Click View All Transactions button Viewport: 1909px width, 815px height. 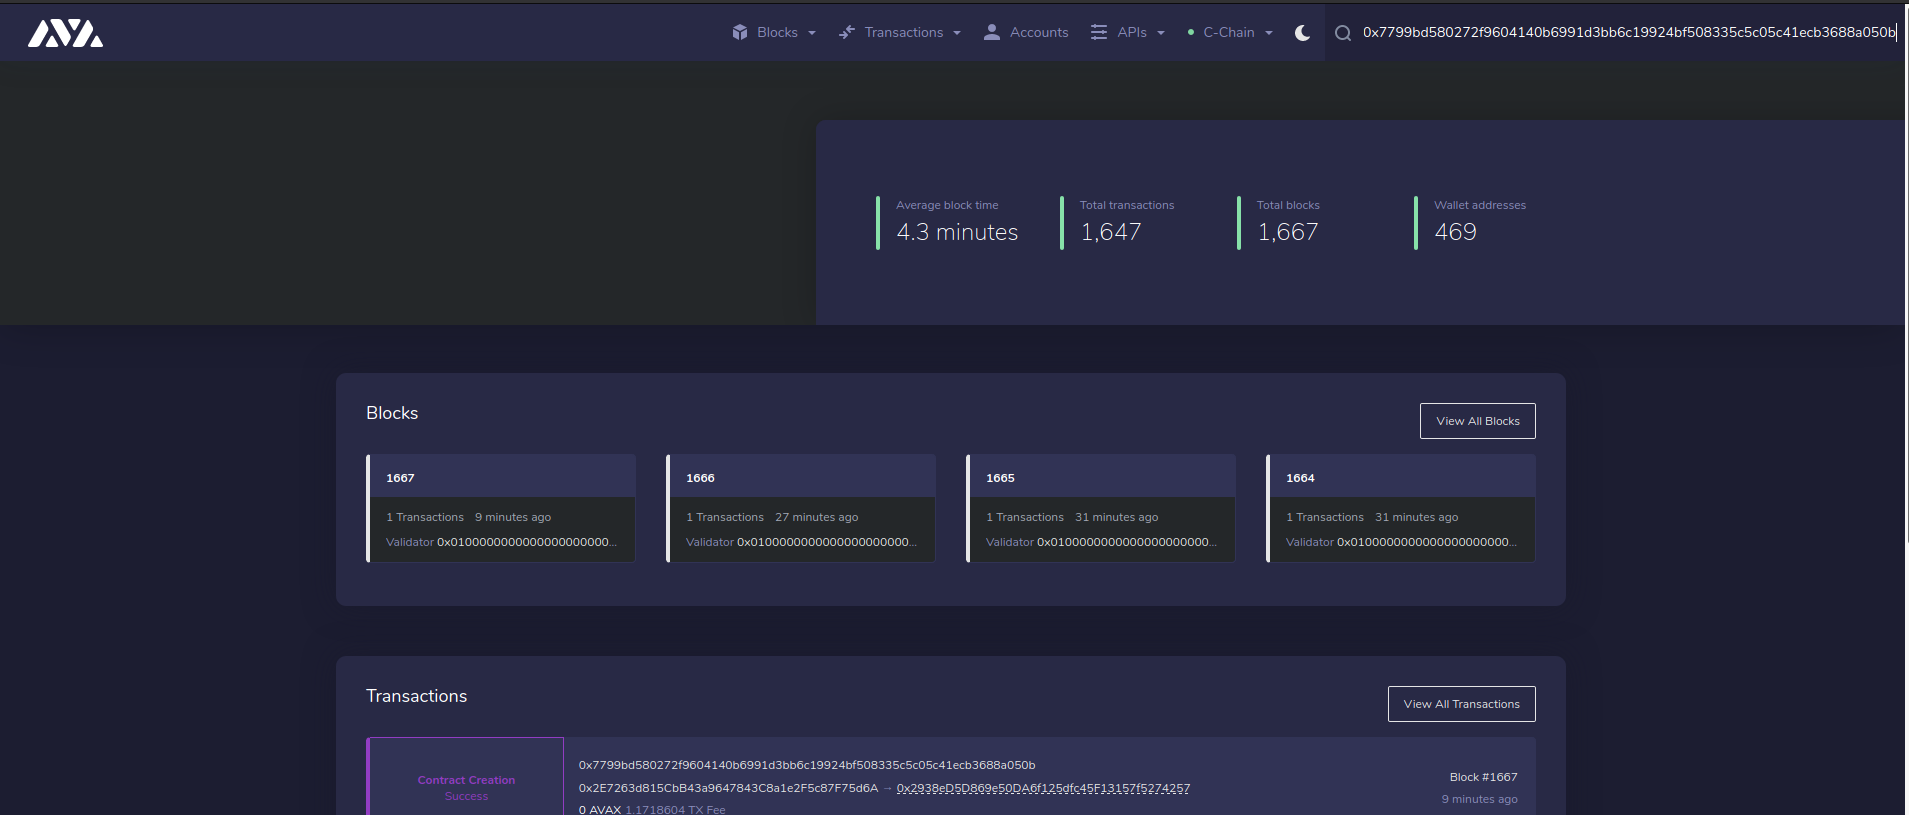[1461, 704]
